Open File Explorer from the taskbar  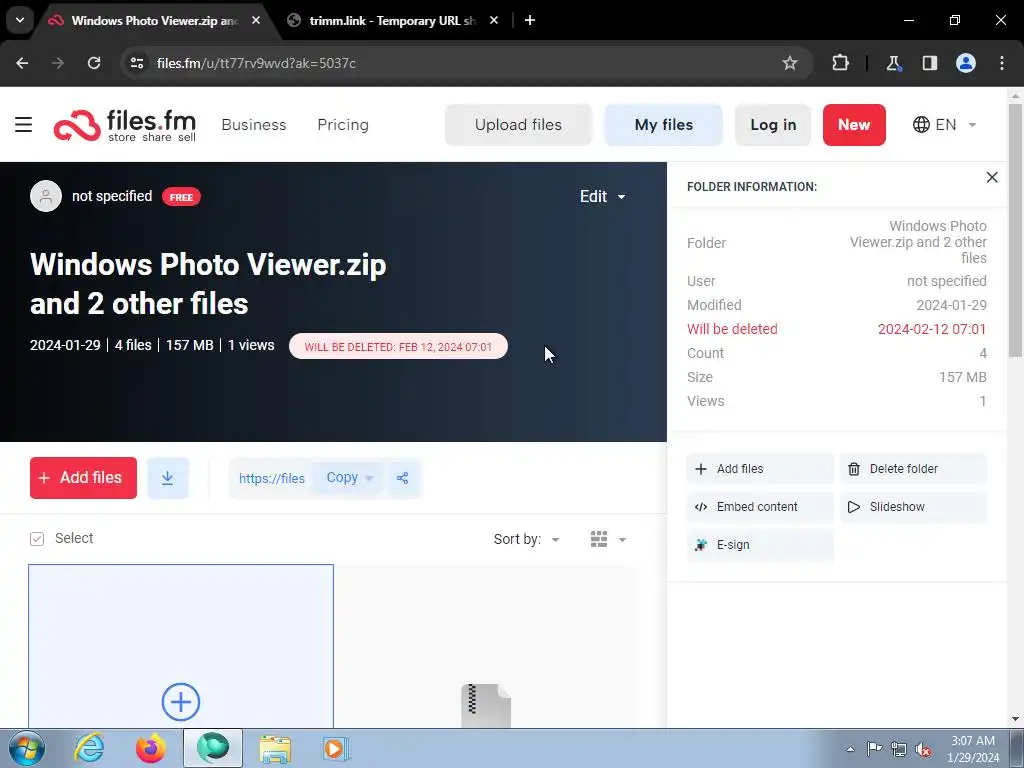275,748
